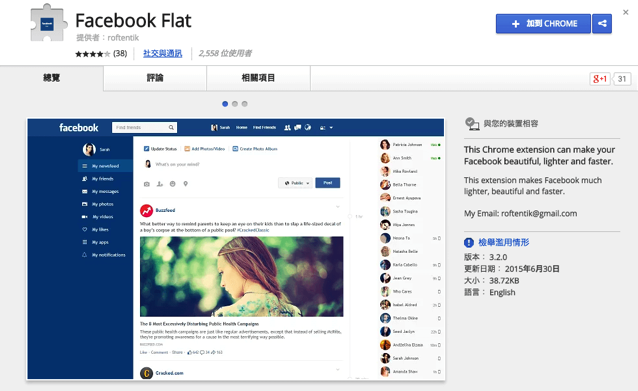Click the 大小 38.72KB size text

coord(492,281)
